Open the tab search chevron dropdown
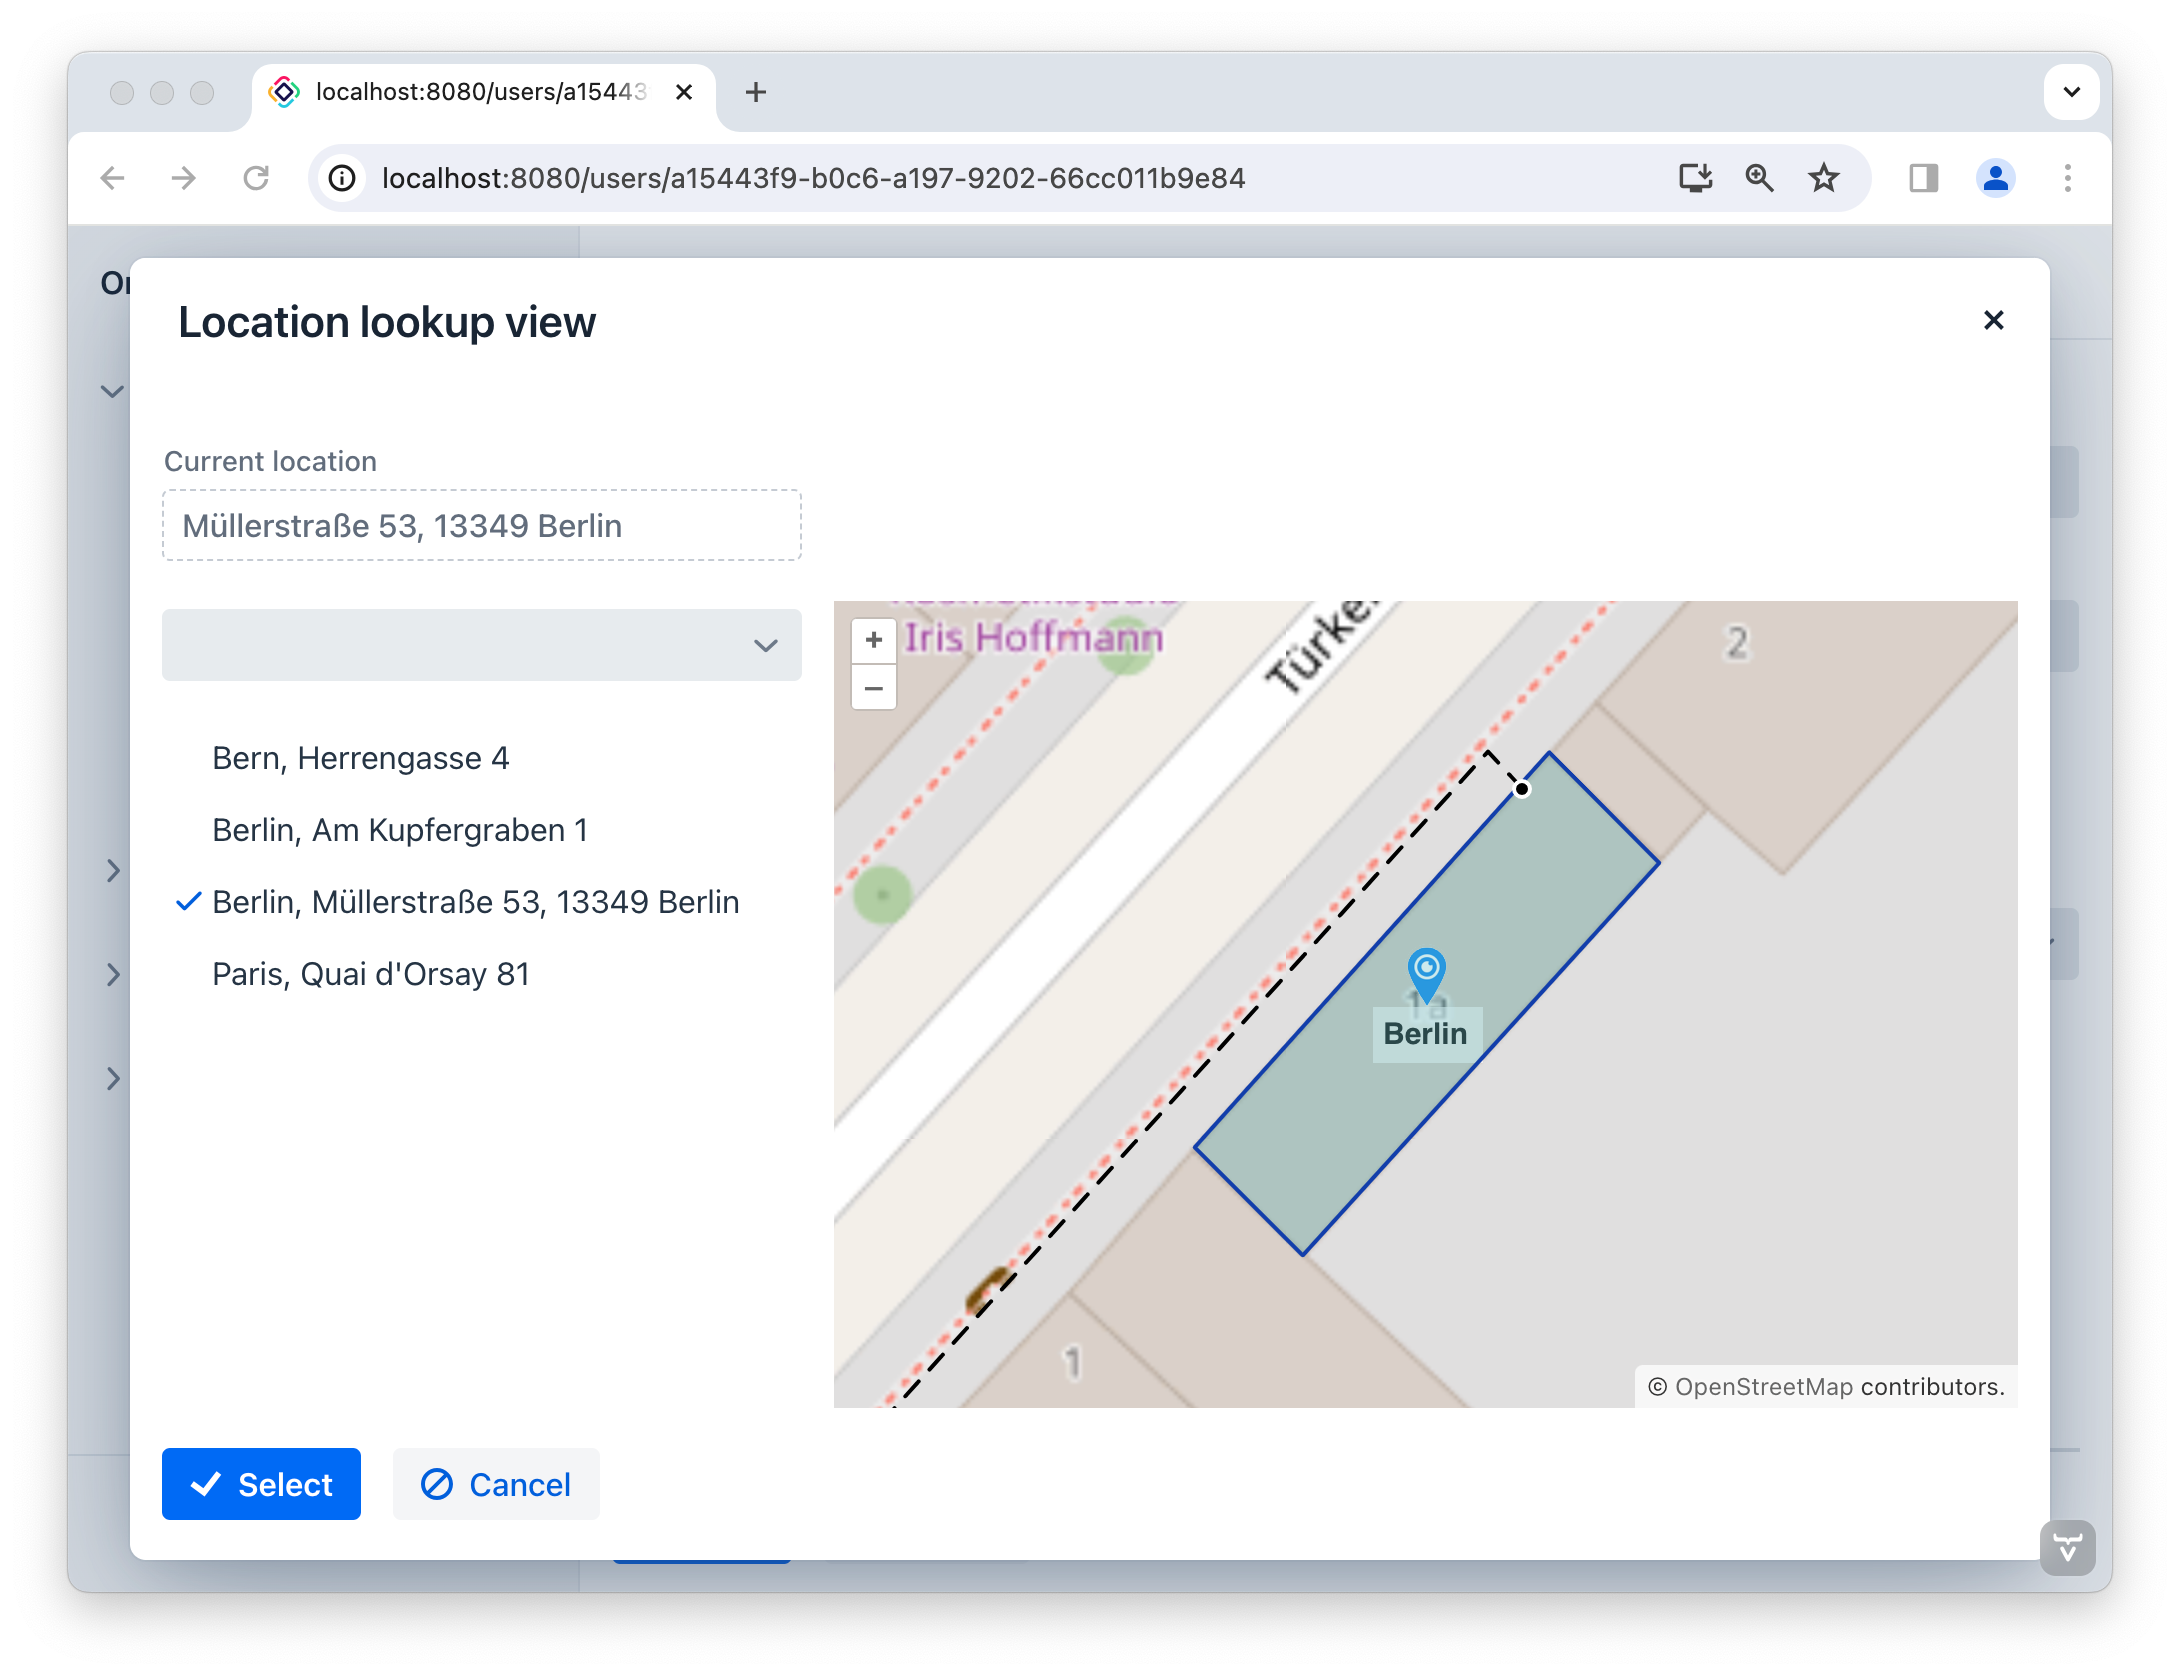This screenshot has width=2180, height=1676. click(x=2071, y=92)
